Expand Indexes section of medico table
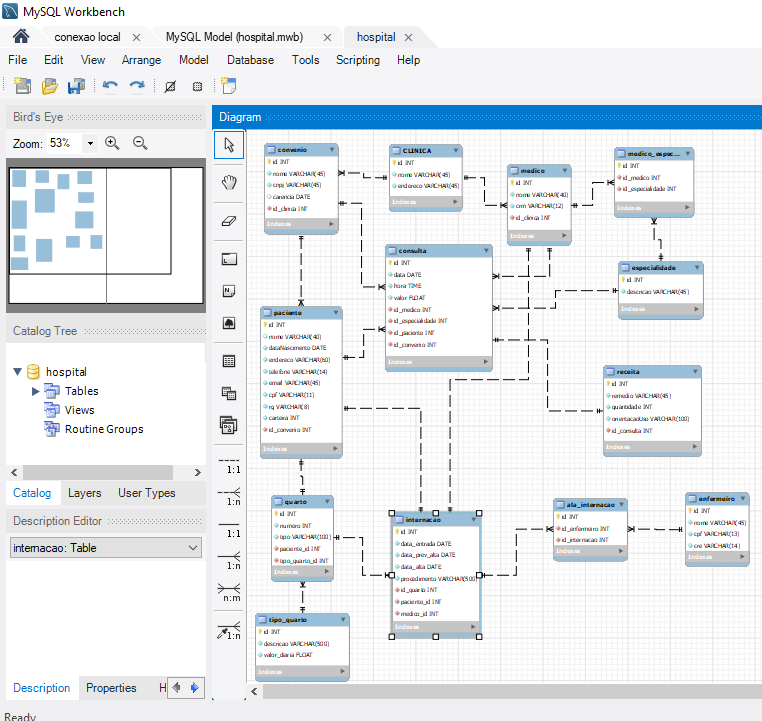 pyautogui.click(x=564, y=236)
